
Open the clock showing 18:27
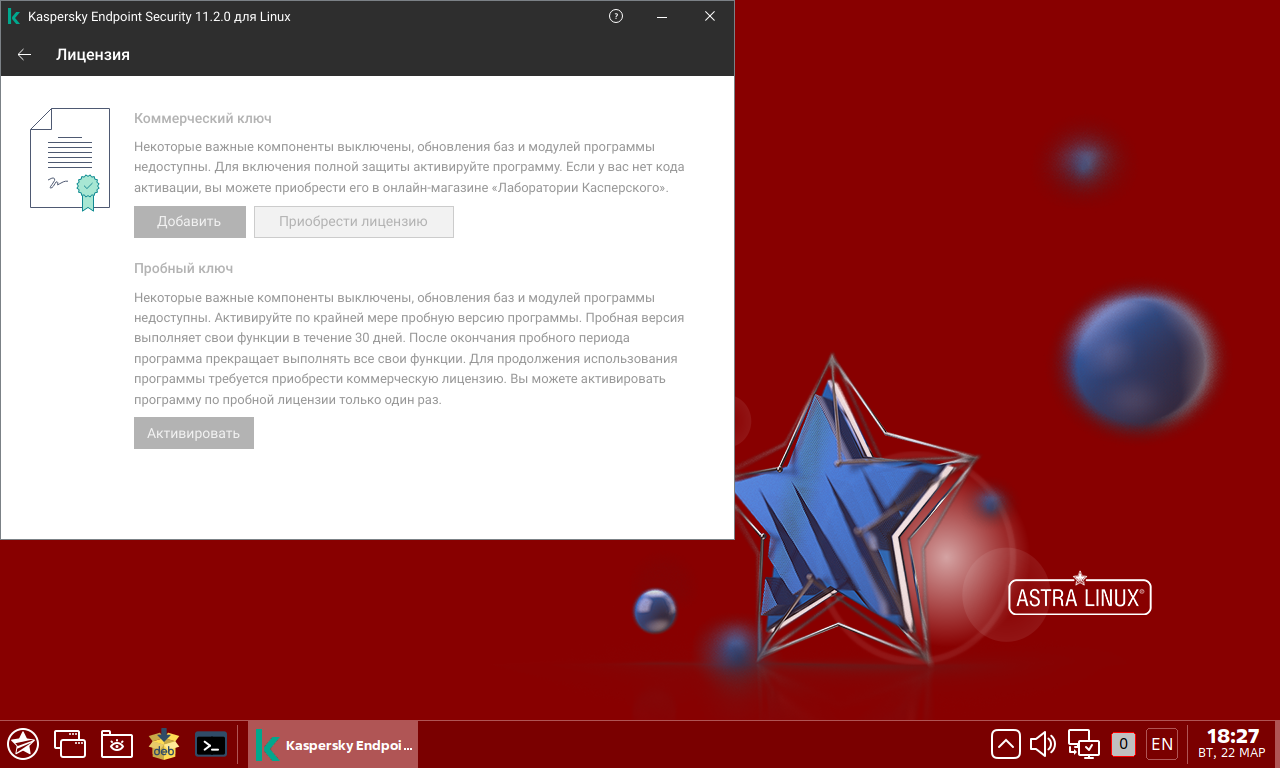pyautogui.click(x=1232, y=744)
